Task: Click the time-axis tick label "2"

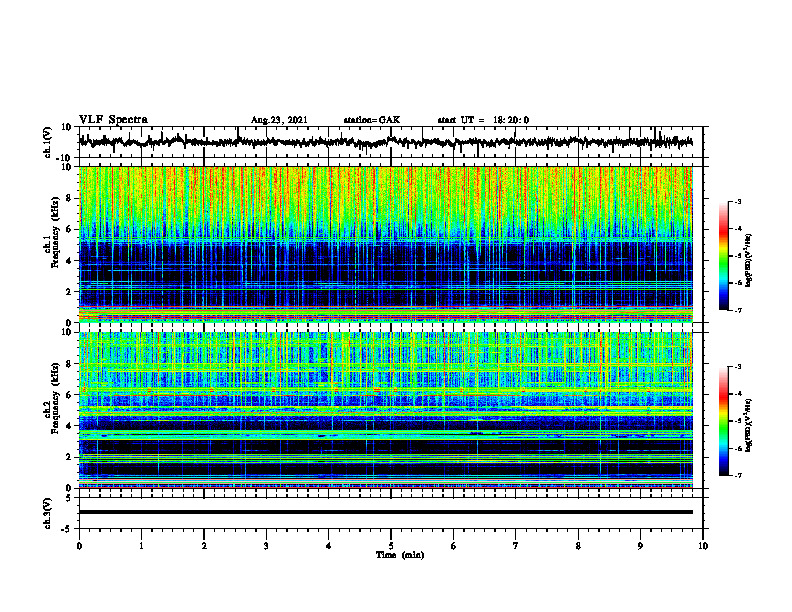Action: point(204,546)
